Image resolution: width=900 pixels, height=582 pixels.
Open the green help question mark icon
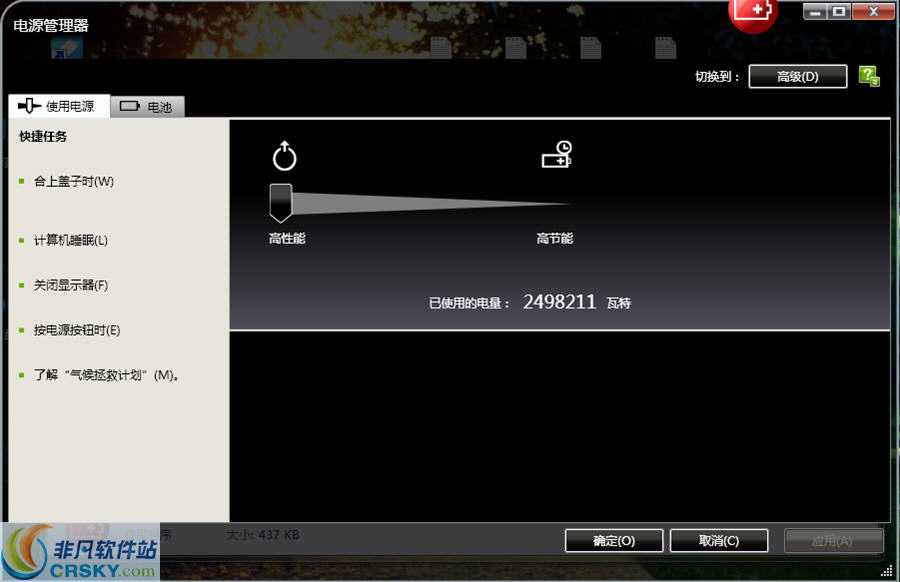(x=868, y=75)
